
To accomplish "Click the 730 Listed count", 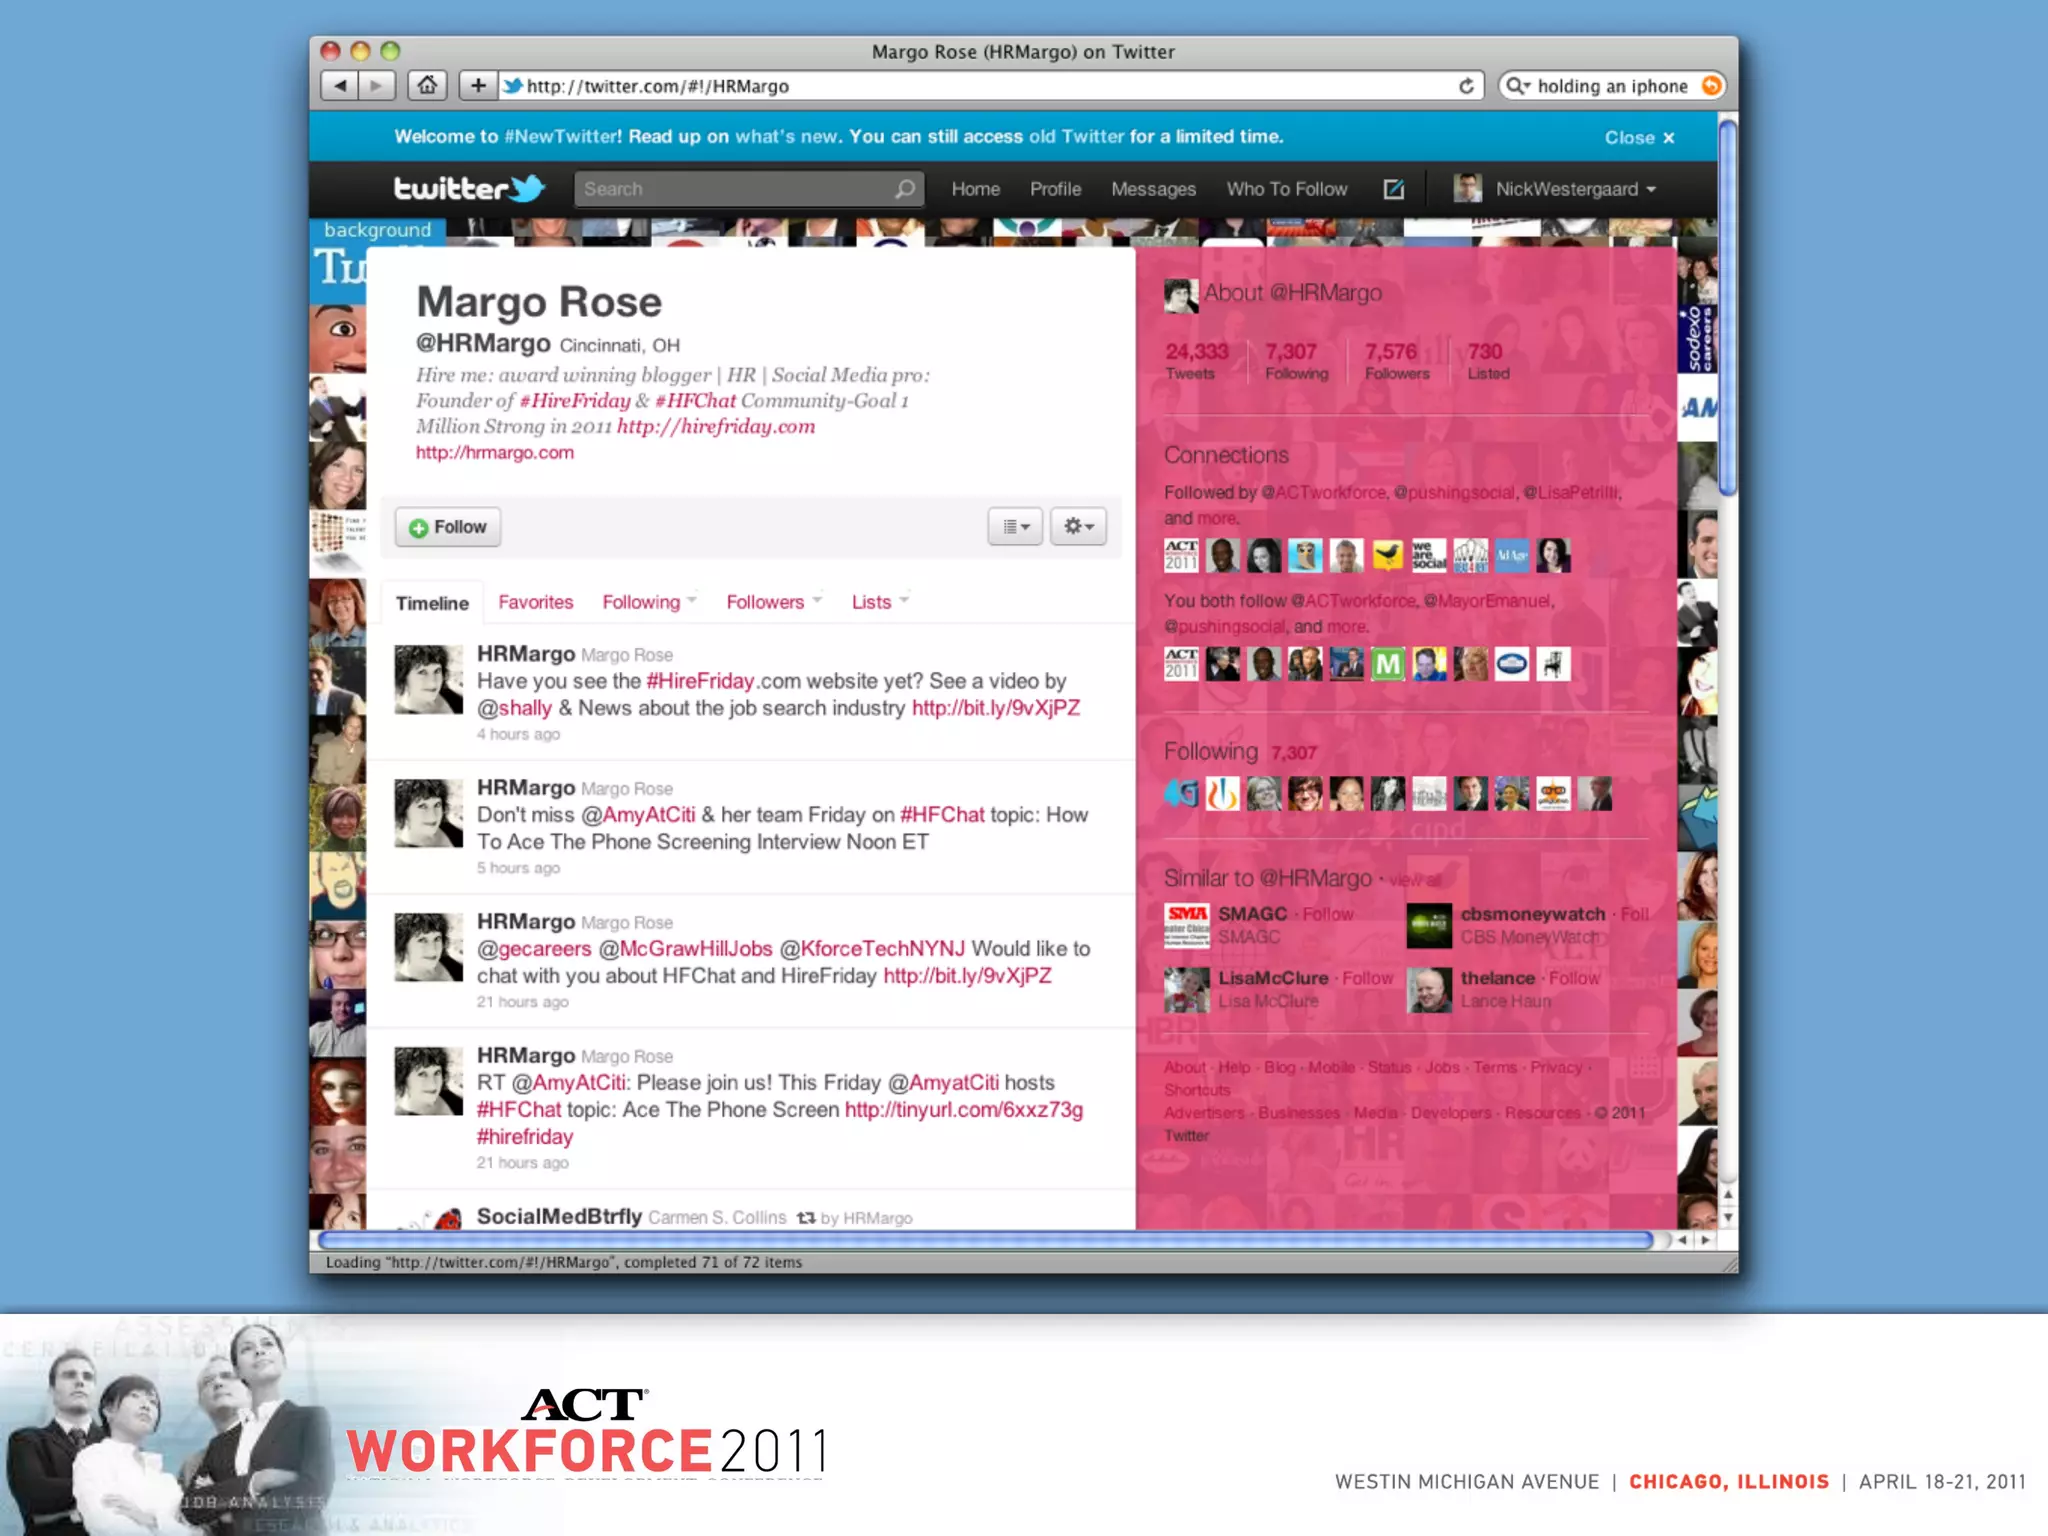I will [1488, 360].
